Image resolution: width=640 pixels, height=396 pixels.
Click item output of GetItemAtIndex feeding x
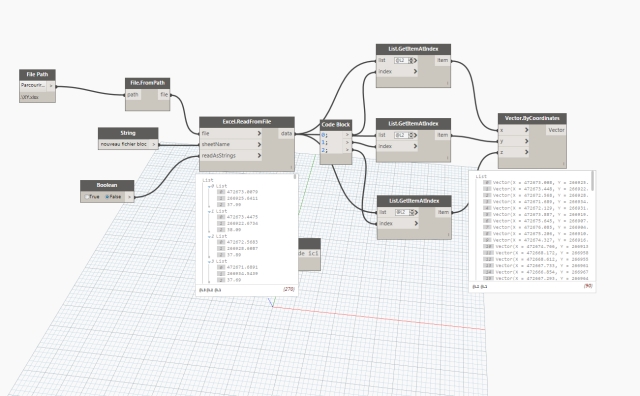443,60
